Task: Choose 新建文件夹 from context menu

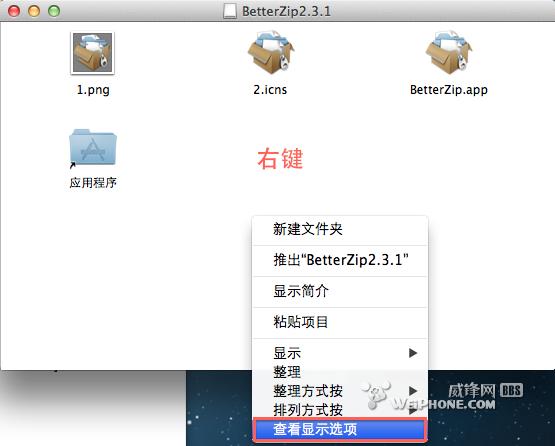Action: tap(340, 229)
